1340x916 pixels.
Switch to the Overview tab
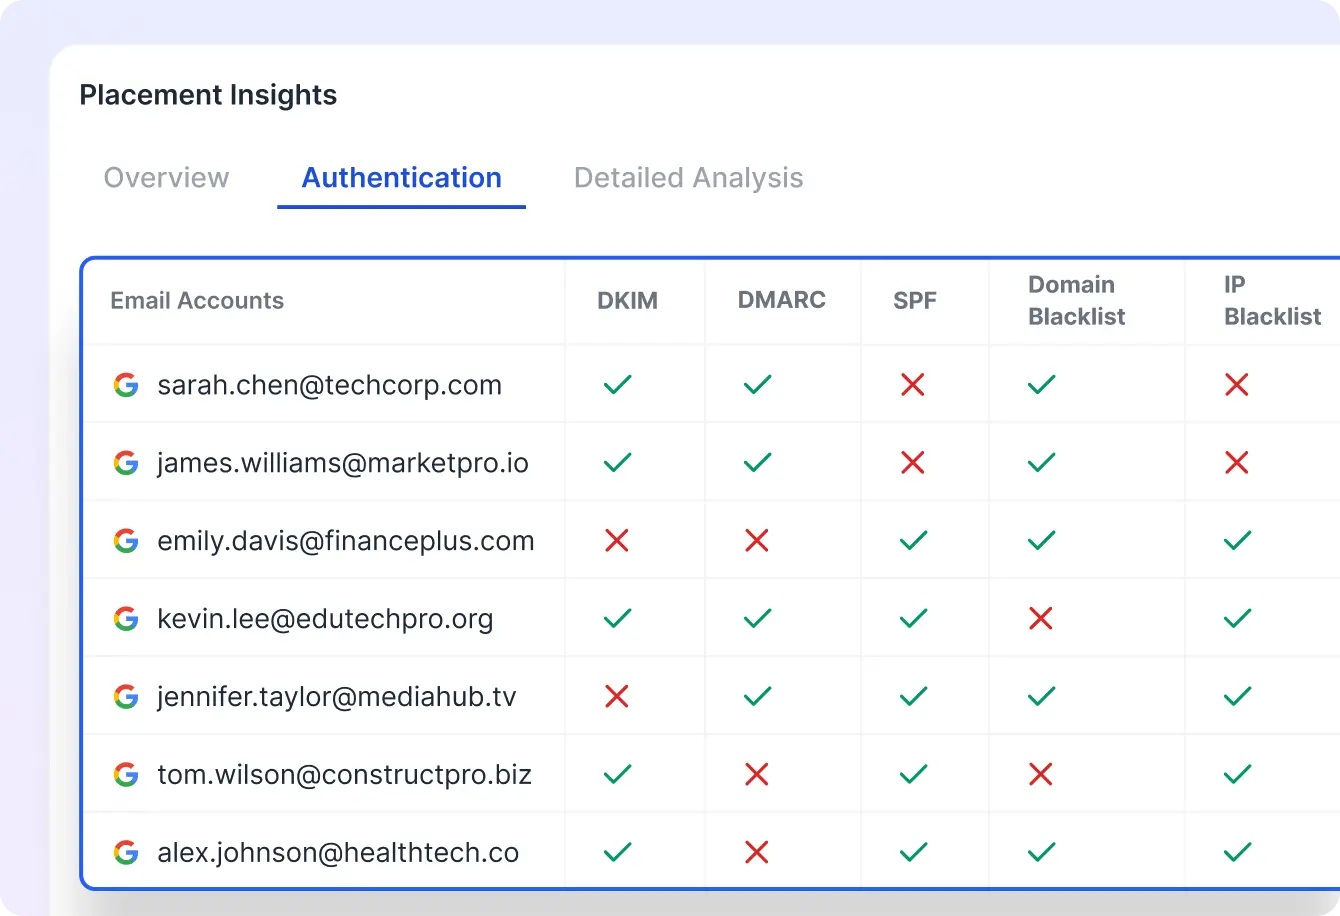(166, 178)
